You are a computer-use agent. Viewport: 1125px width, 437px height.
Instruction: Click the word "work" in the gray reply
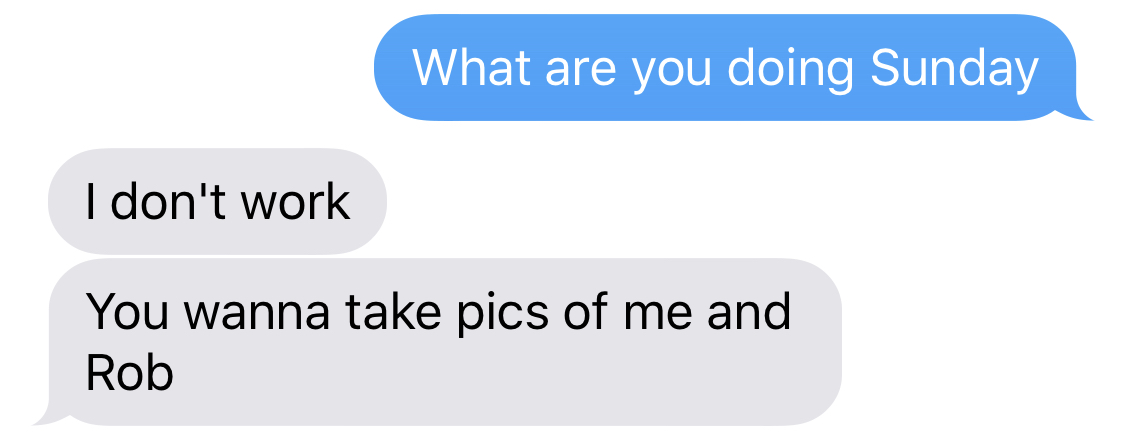click(296, 202)
